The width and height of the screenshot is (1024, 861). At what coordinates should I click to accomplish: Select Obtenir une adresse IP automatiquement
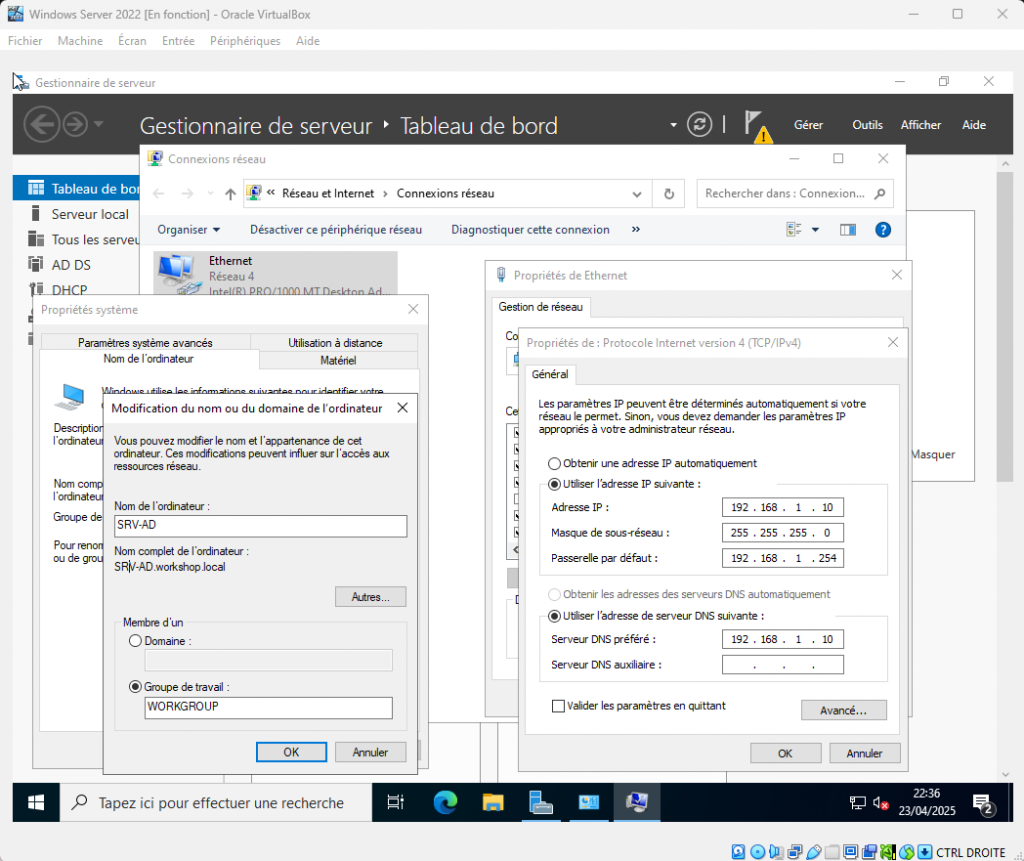(x=555, y=464)
